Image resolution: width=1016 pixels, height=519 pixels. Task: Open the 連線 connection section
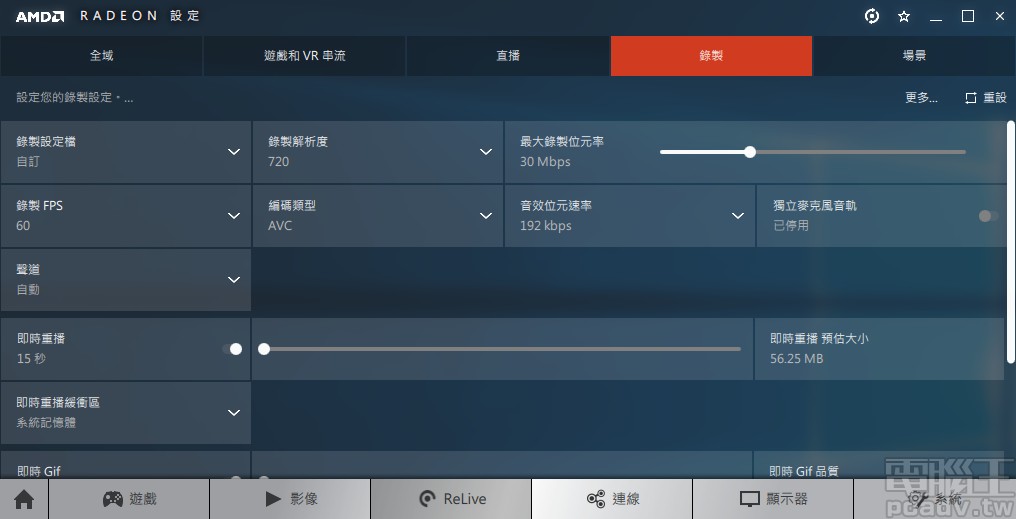(x=612, y=499)
